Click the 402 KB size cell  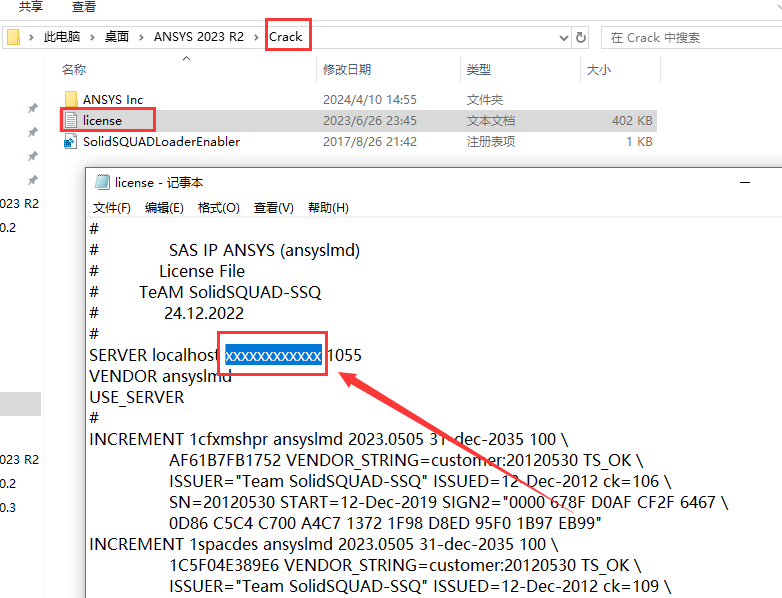tap(632, 121)
